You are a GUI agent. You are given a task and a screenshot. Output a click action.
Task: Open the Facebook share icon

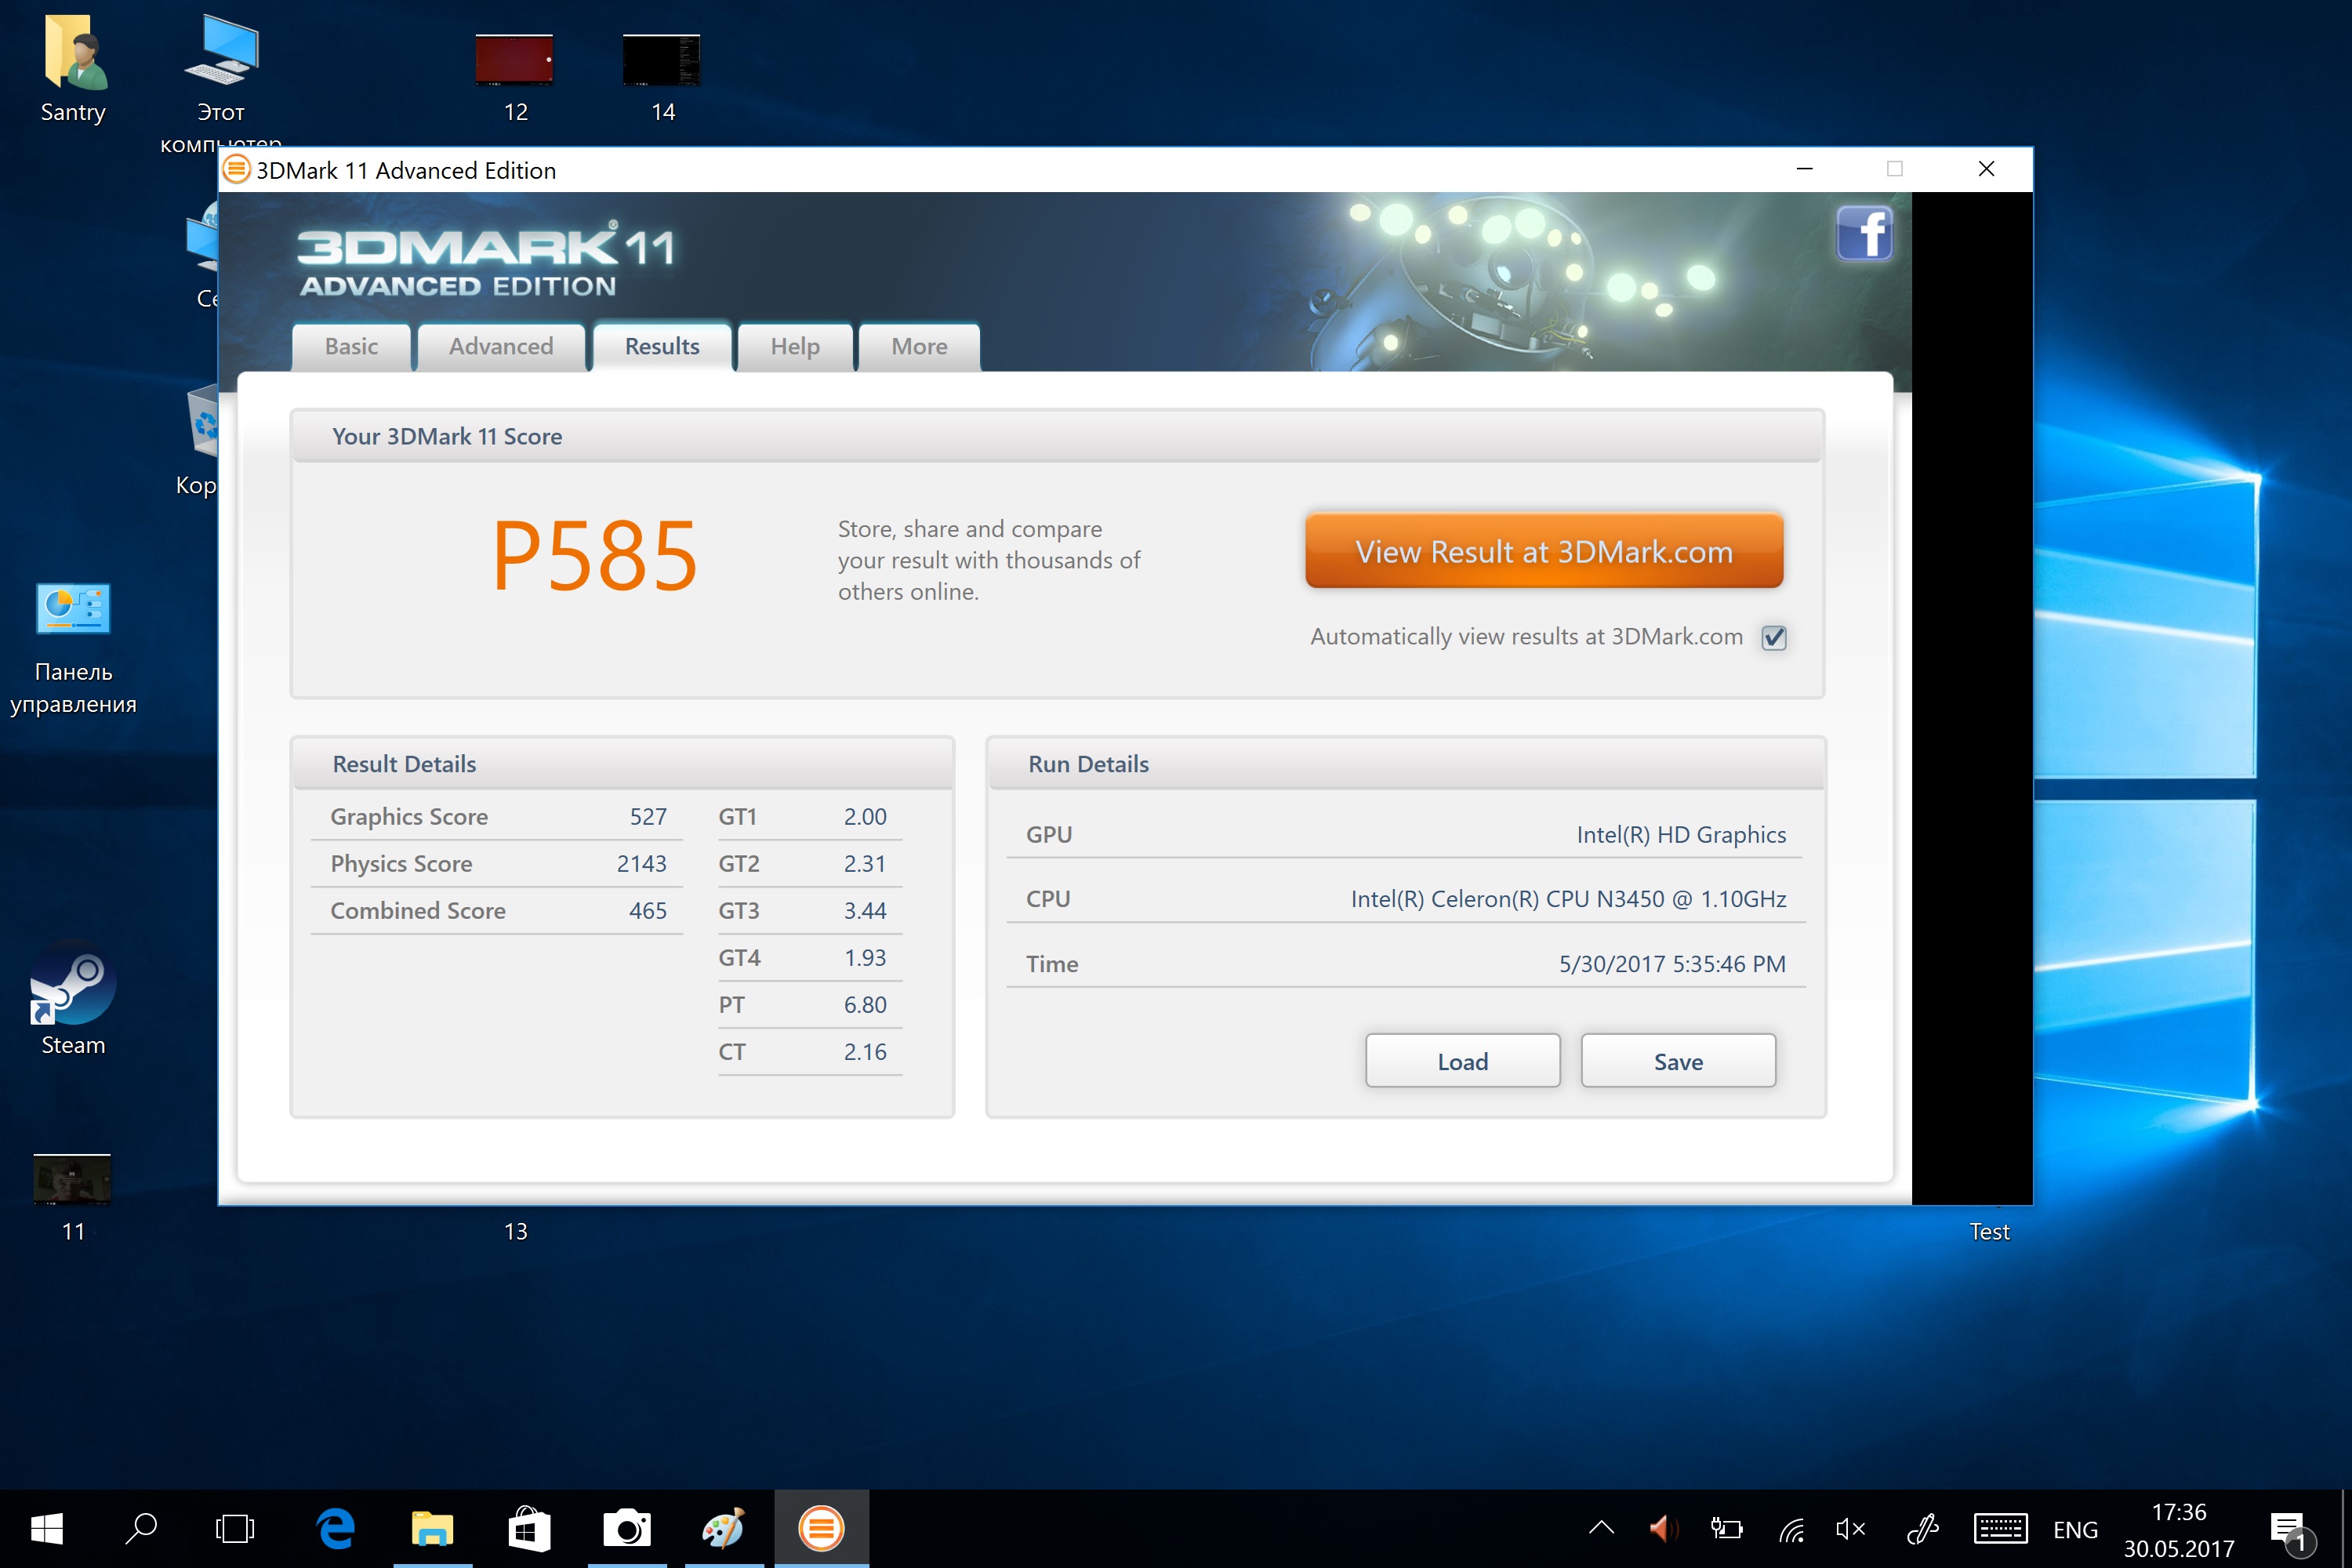click(x=1864, y=233)
